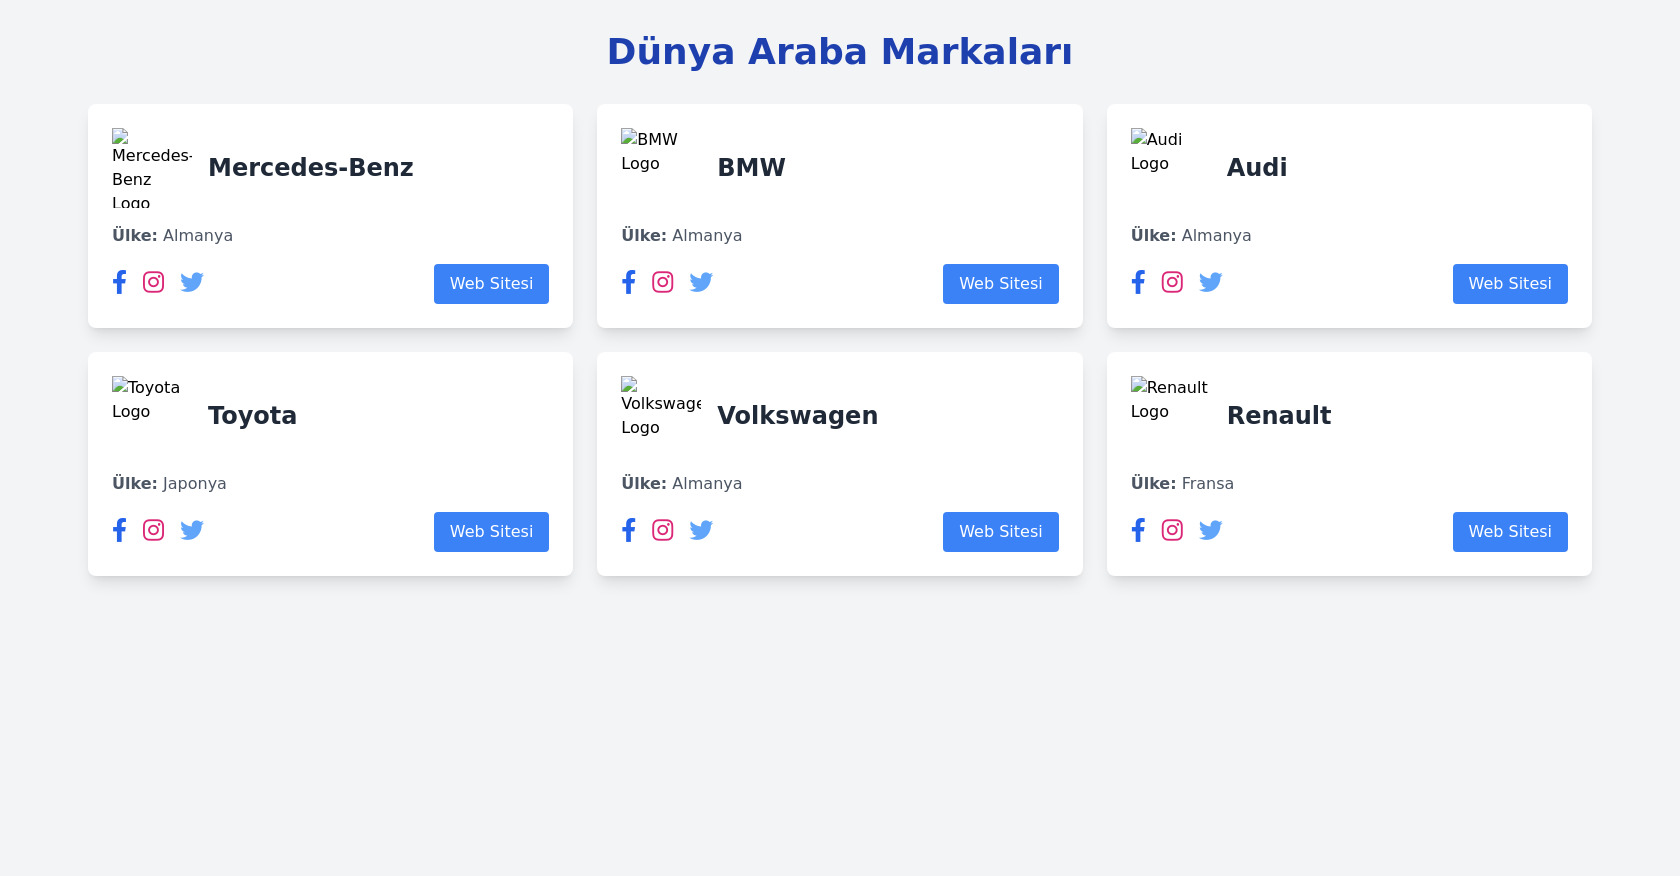
Task: Open BMW Twitter icon
Action: pos(701,282)
